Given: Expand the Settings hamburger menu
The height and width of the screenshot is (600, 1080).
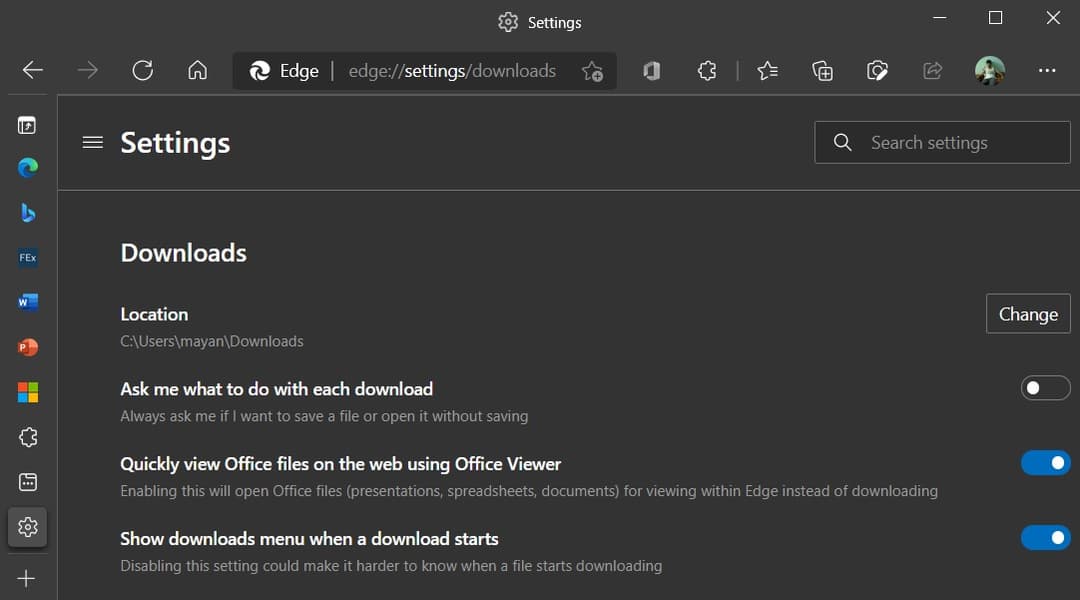Looking at the screenshot, I should pos(93,143).
